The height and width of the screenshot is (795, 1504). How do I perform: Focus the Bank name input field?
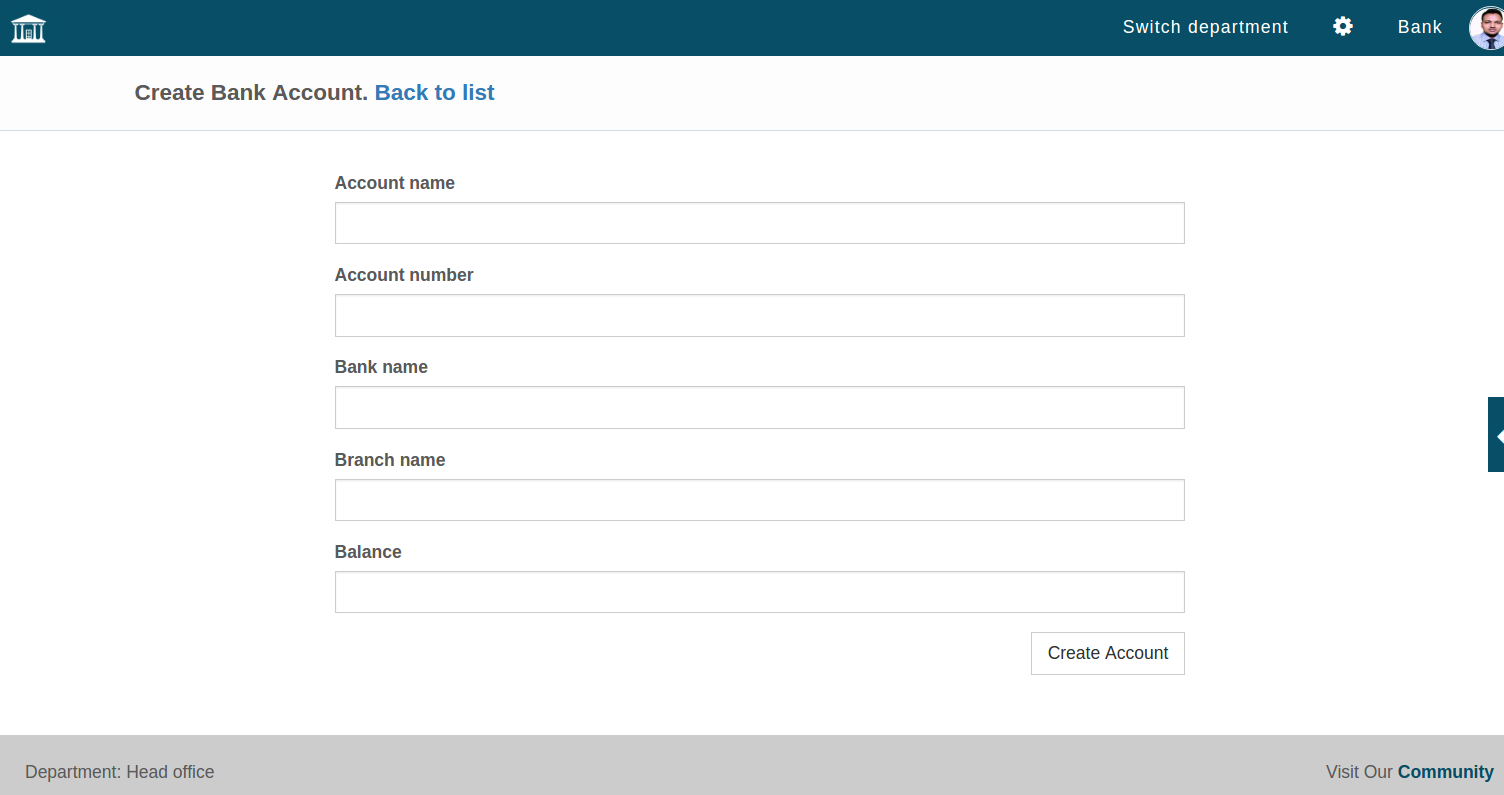(760, 407)
